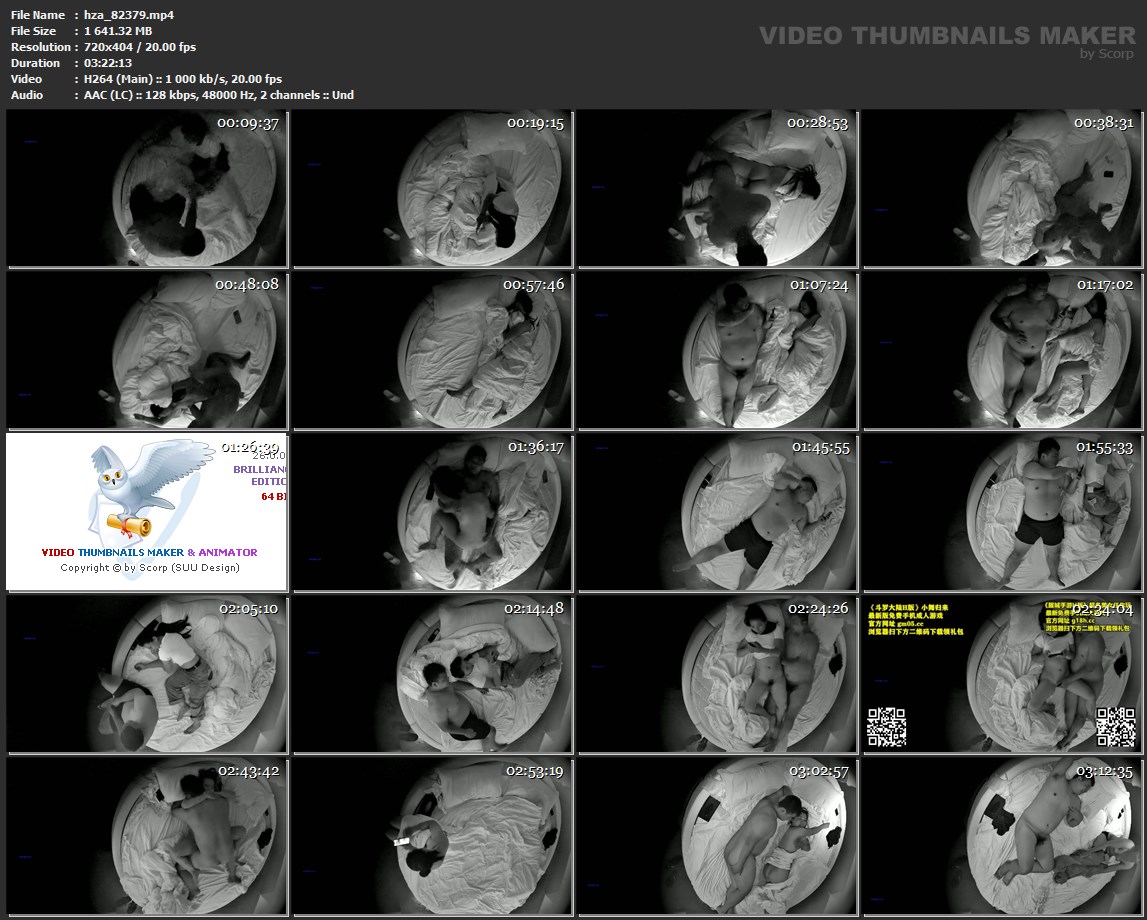Click the File Size 1 641.32 MB text
The width and height of the screenshot is (1147, 920).
118,31
